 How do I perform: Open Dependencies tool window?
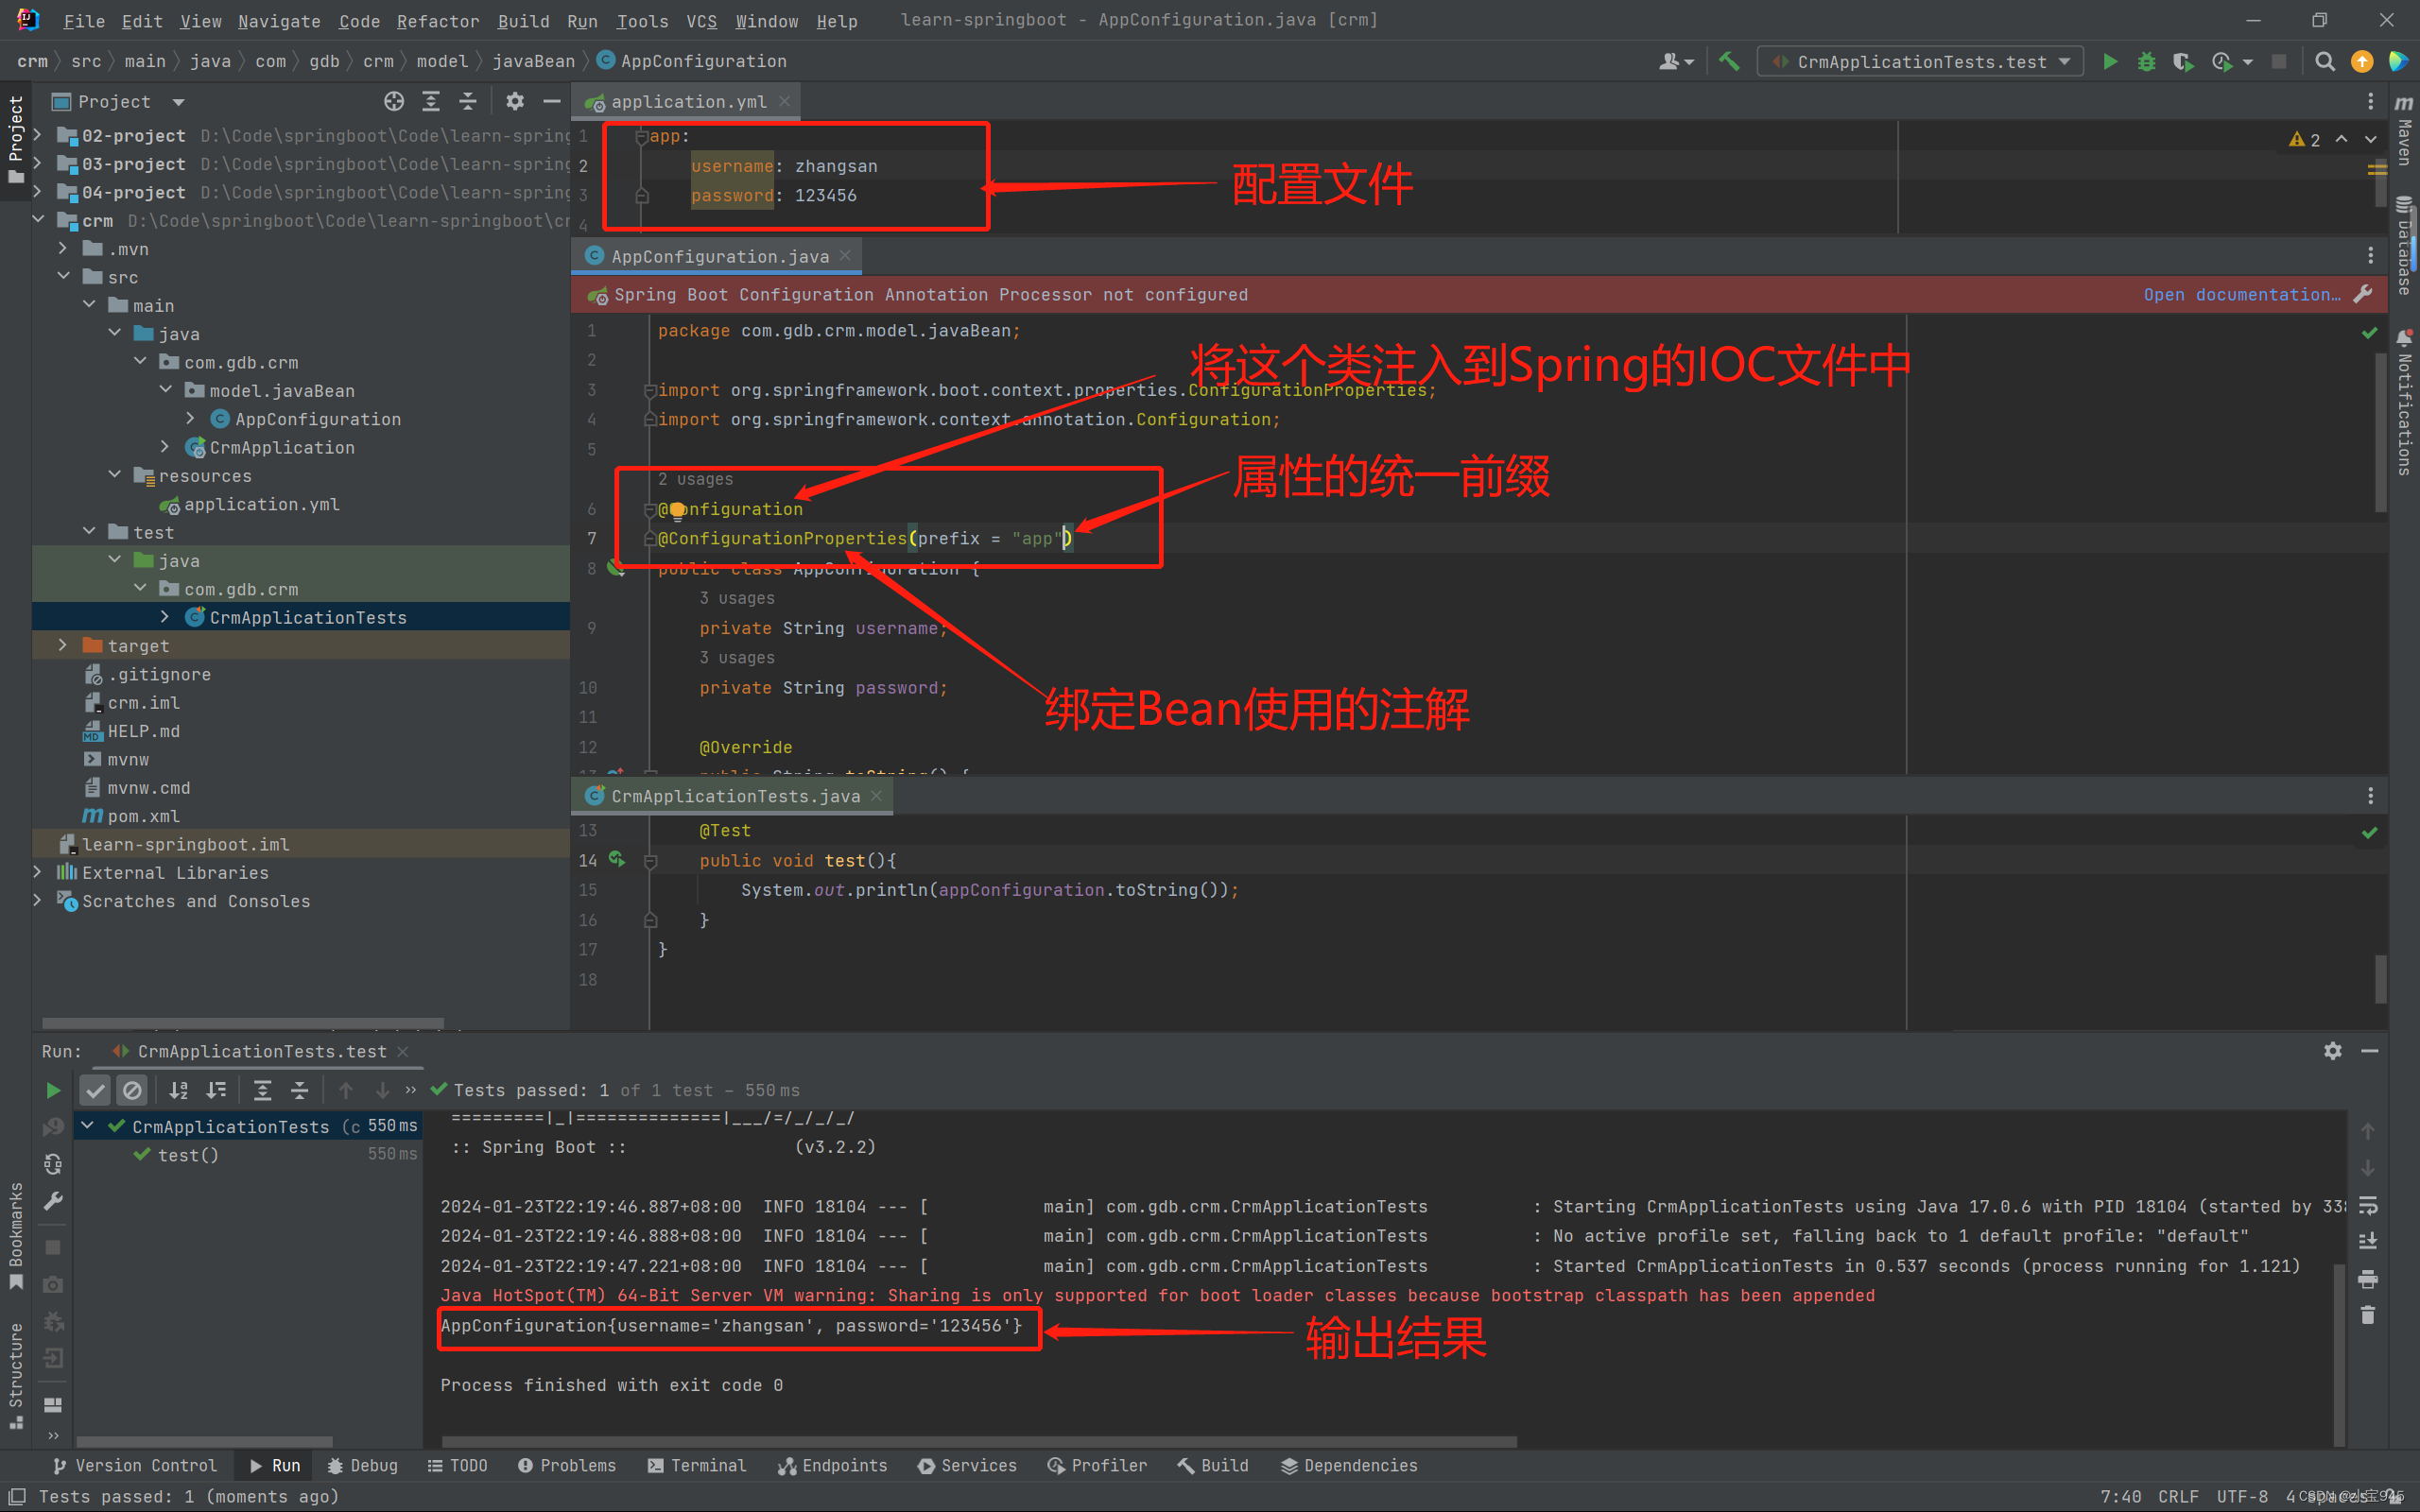(1349, 1465)
